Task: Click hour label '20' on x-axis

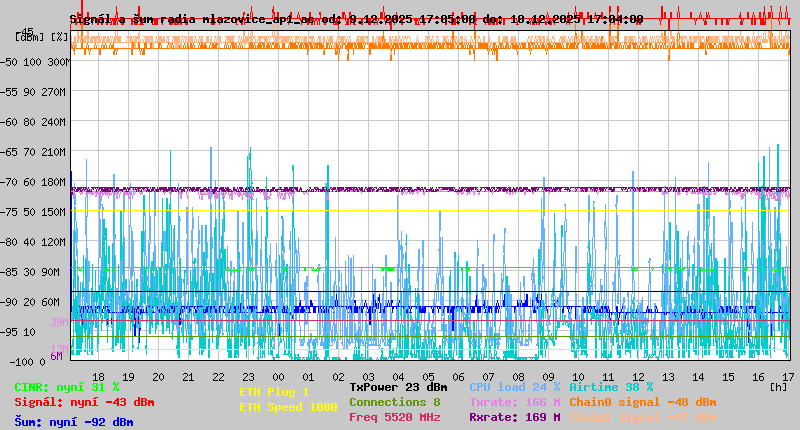Action: coord(159,377)
